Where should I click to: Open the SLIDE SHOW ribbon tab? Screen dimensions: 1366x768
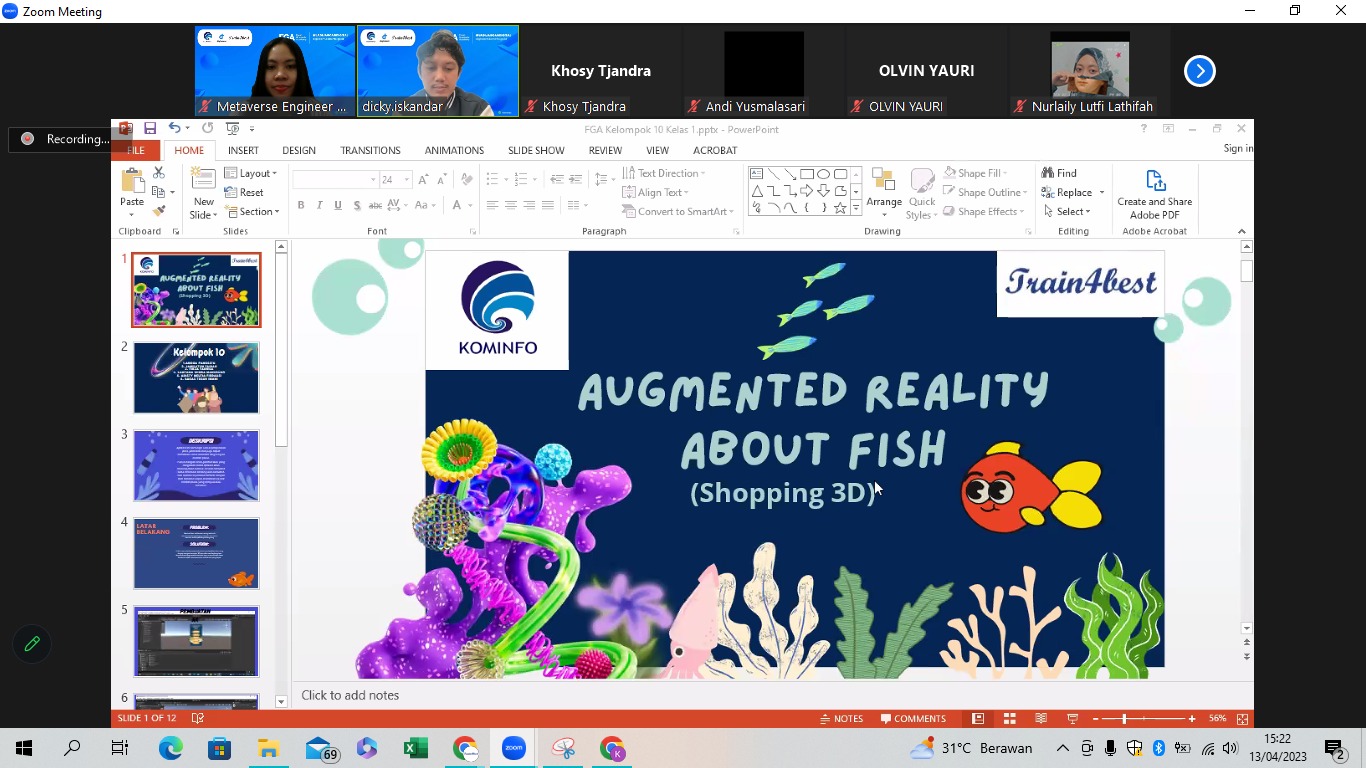[535, 150]
